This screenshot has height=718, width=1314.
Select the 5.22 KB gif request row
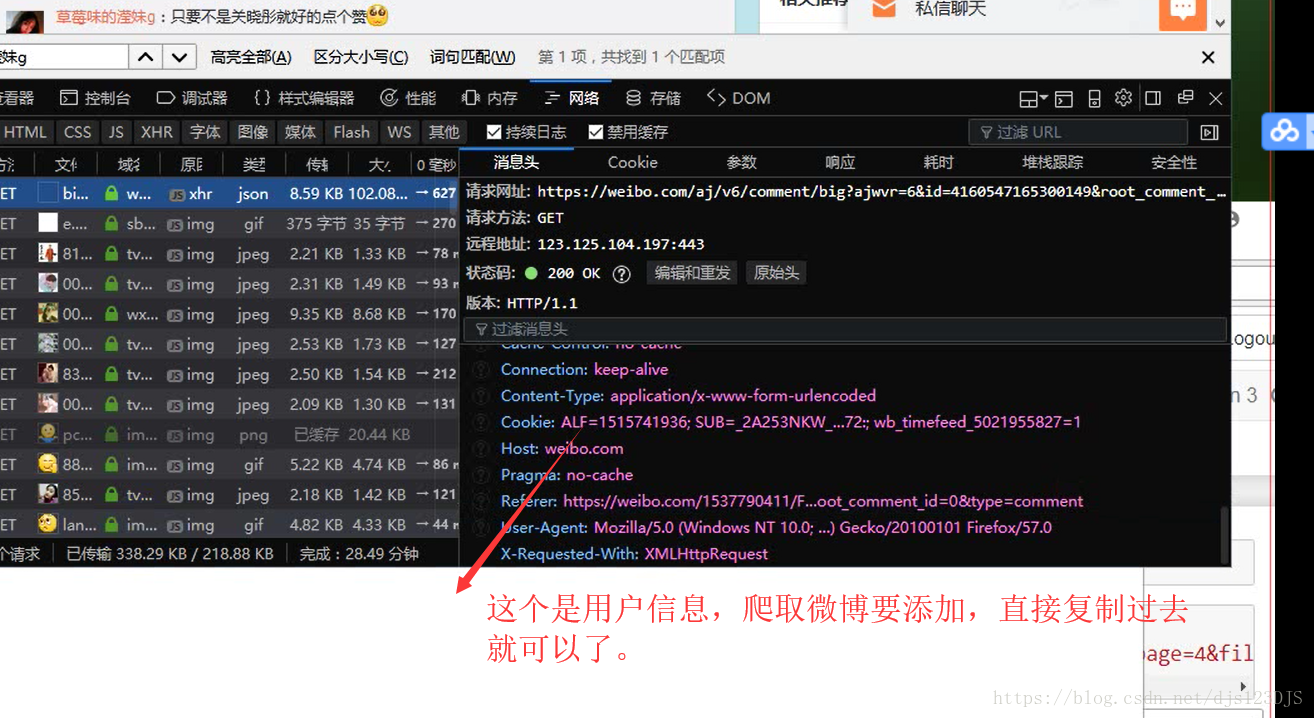(x=229, y=464)
